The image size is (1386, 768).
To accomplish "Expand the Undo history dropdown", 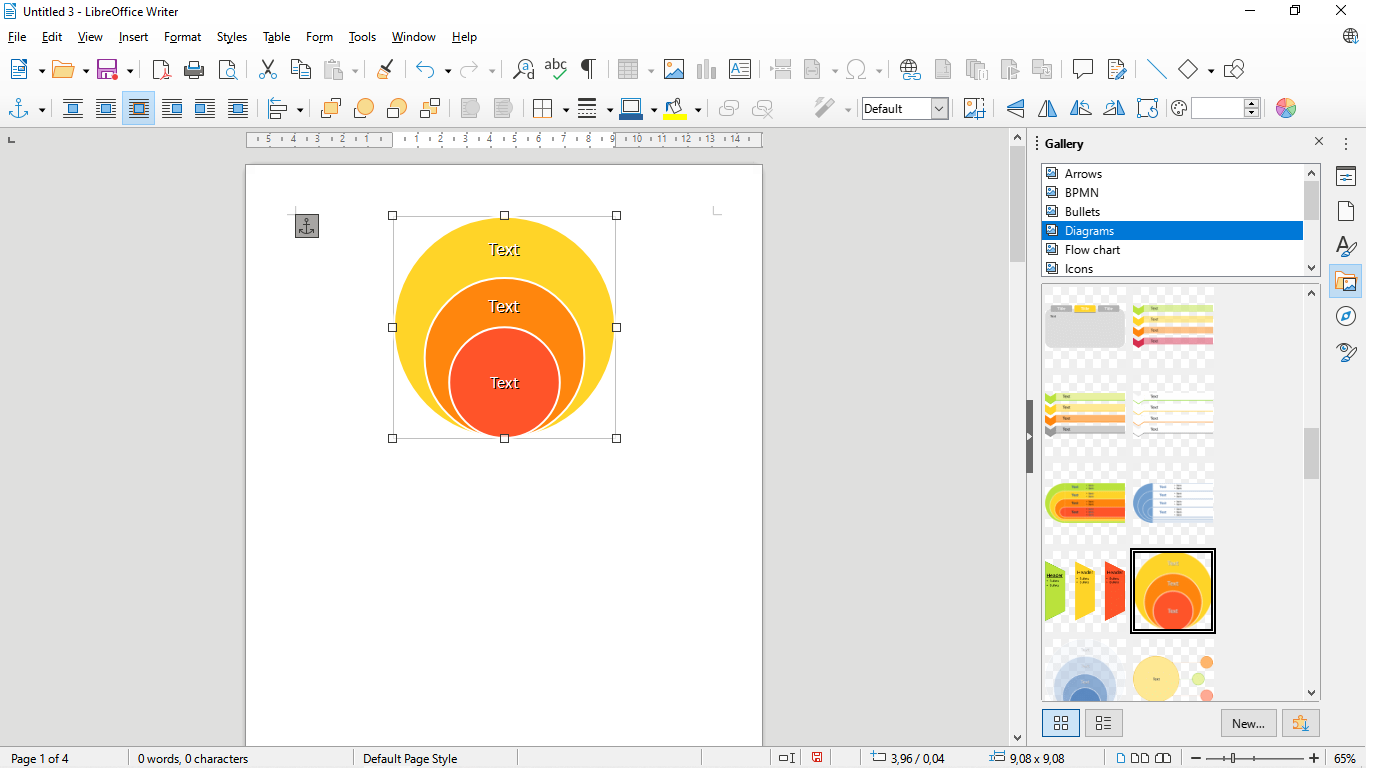I will click(448, 70).
